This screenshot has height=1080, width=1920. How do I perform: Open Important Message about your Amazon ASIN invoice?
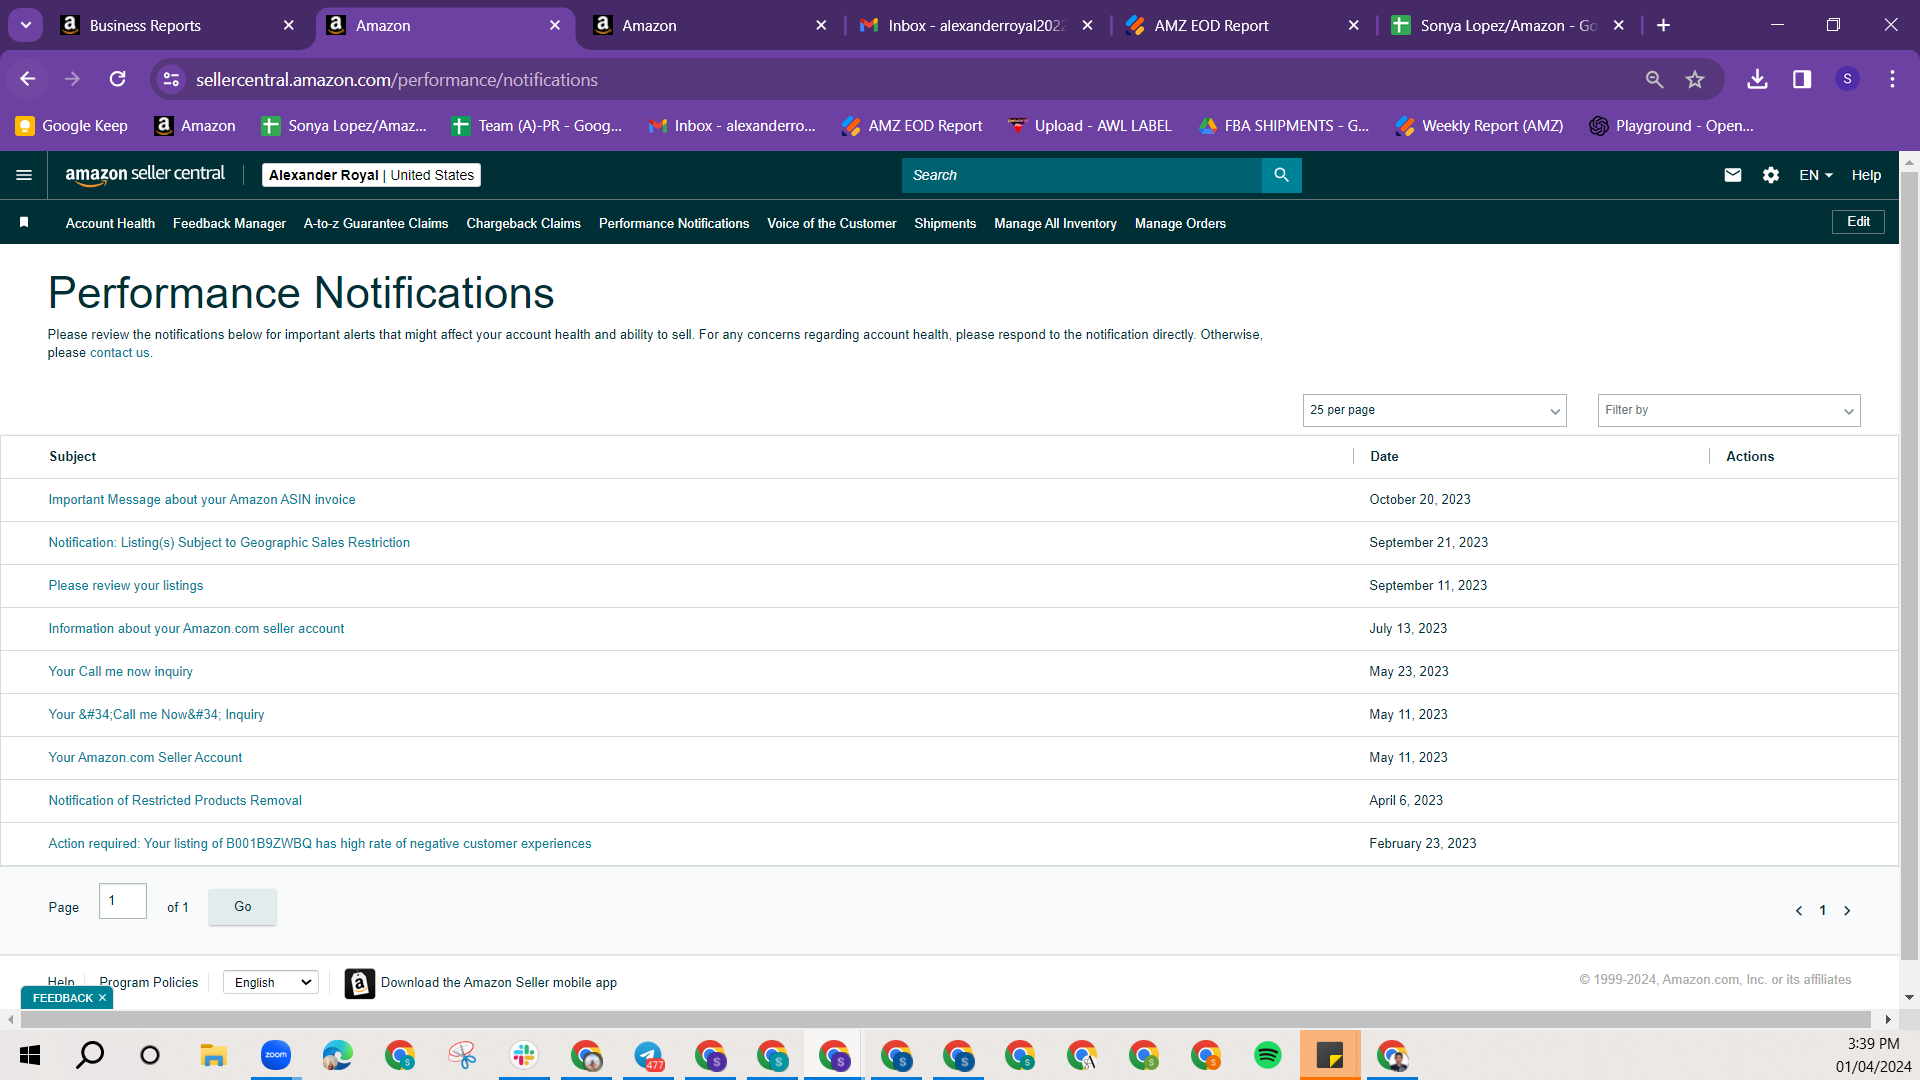tap(202, 500)
